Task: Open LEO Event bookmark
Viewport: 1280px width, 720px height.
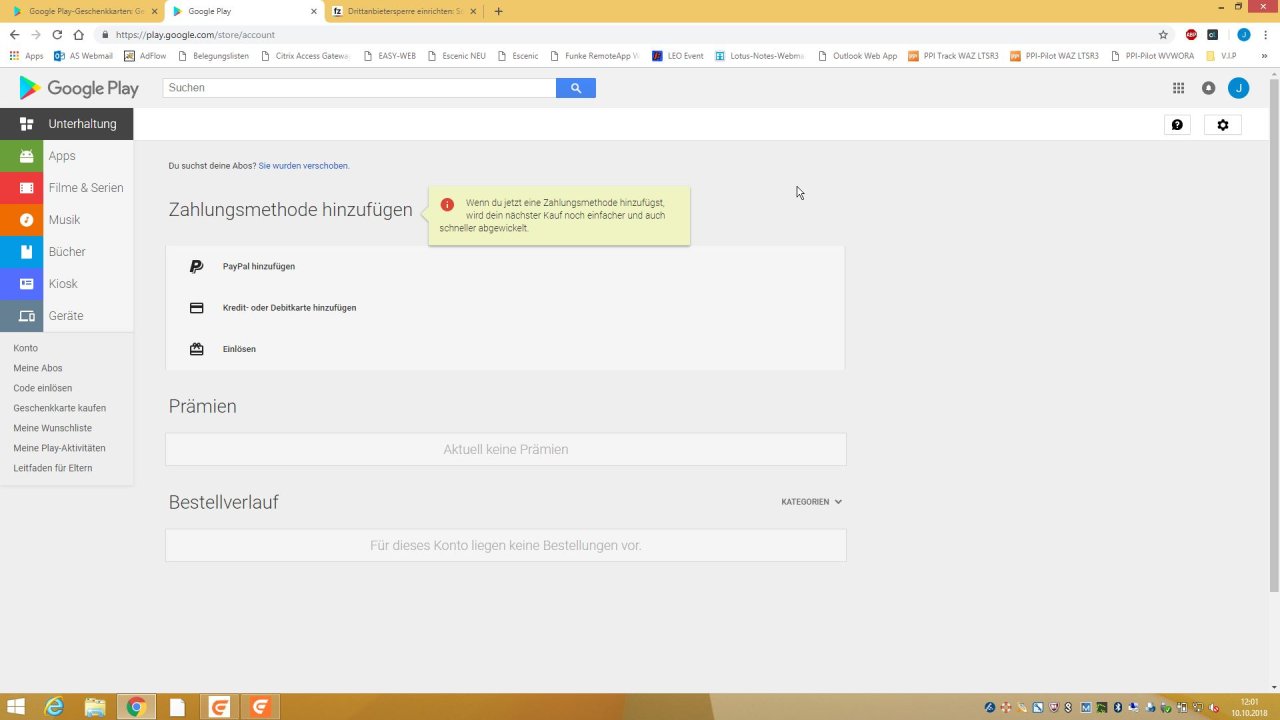Action: point(677,56)
